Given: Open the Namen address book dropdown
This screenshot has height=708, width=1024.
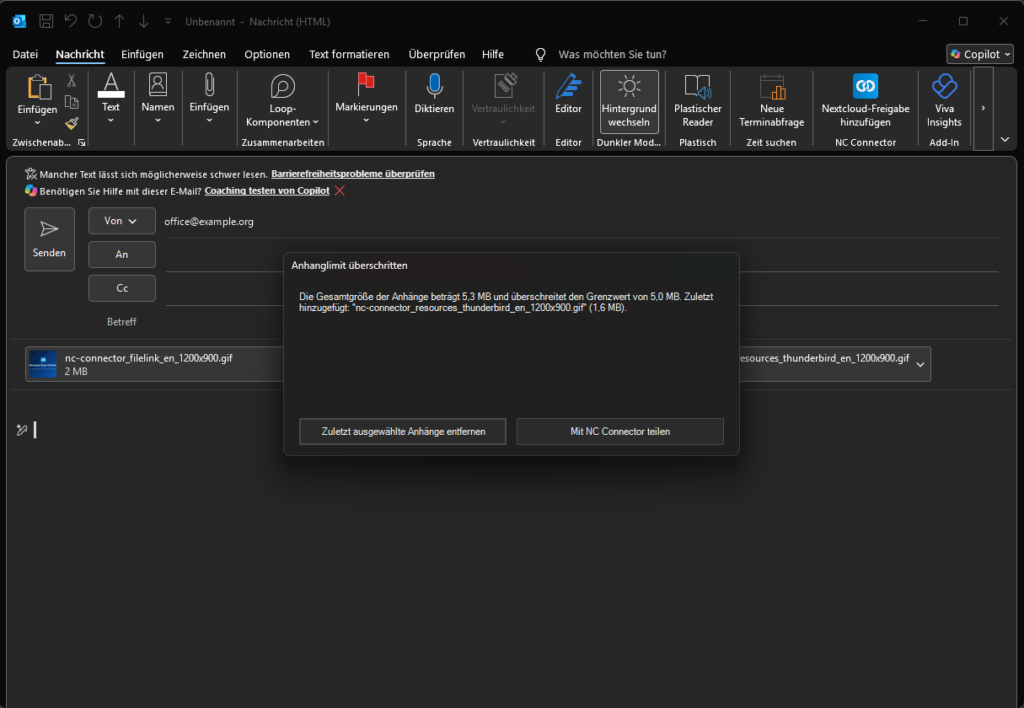Looking at the screenshot, I should (158, 98).
